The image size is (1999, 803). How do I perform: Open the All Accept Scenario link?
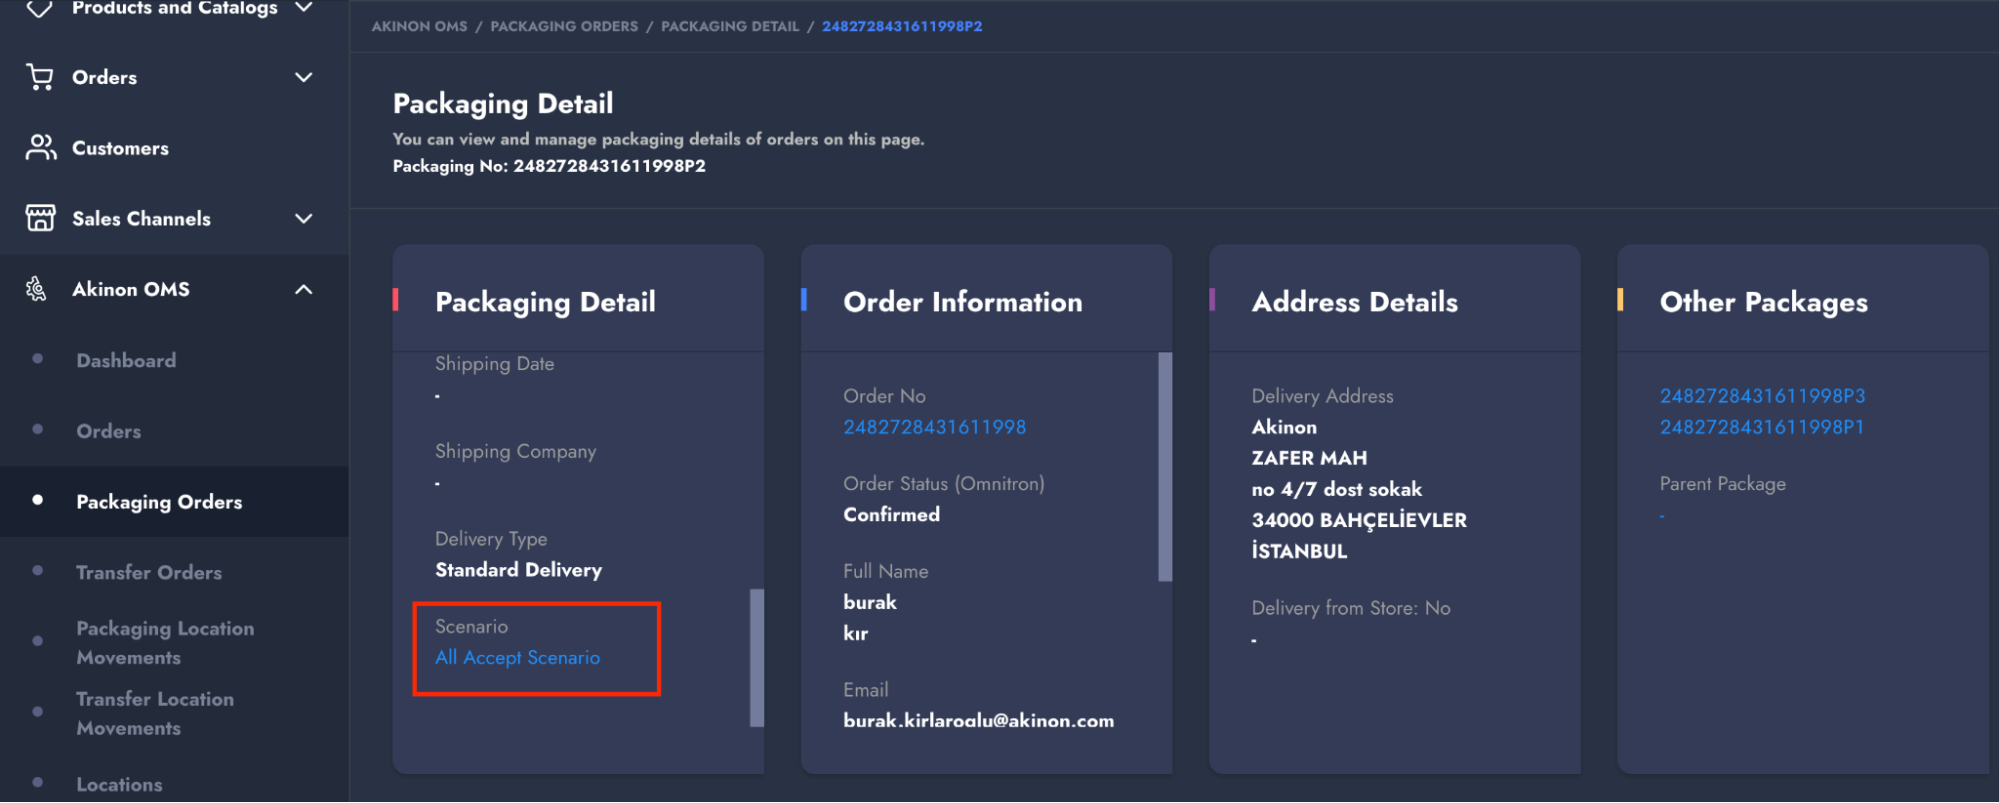[x=517, y=657]
